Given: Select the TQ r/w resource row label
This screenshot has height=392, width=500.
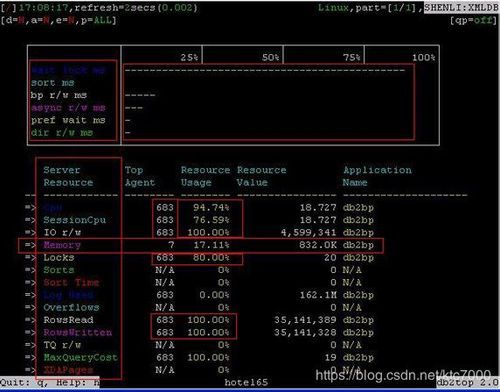Looking at the screenshot, I should pos(62,345).
